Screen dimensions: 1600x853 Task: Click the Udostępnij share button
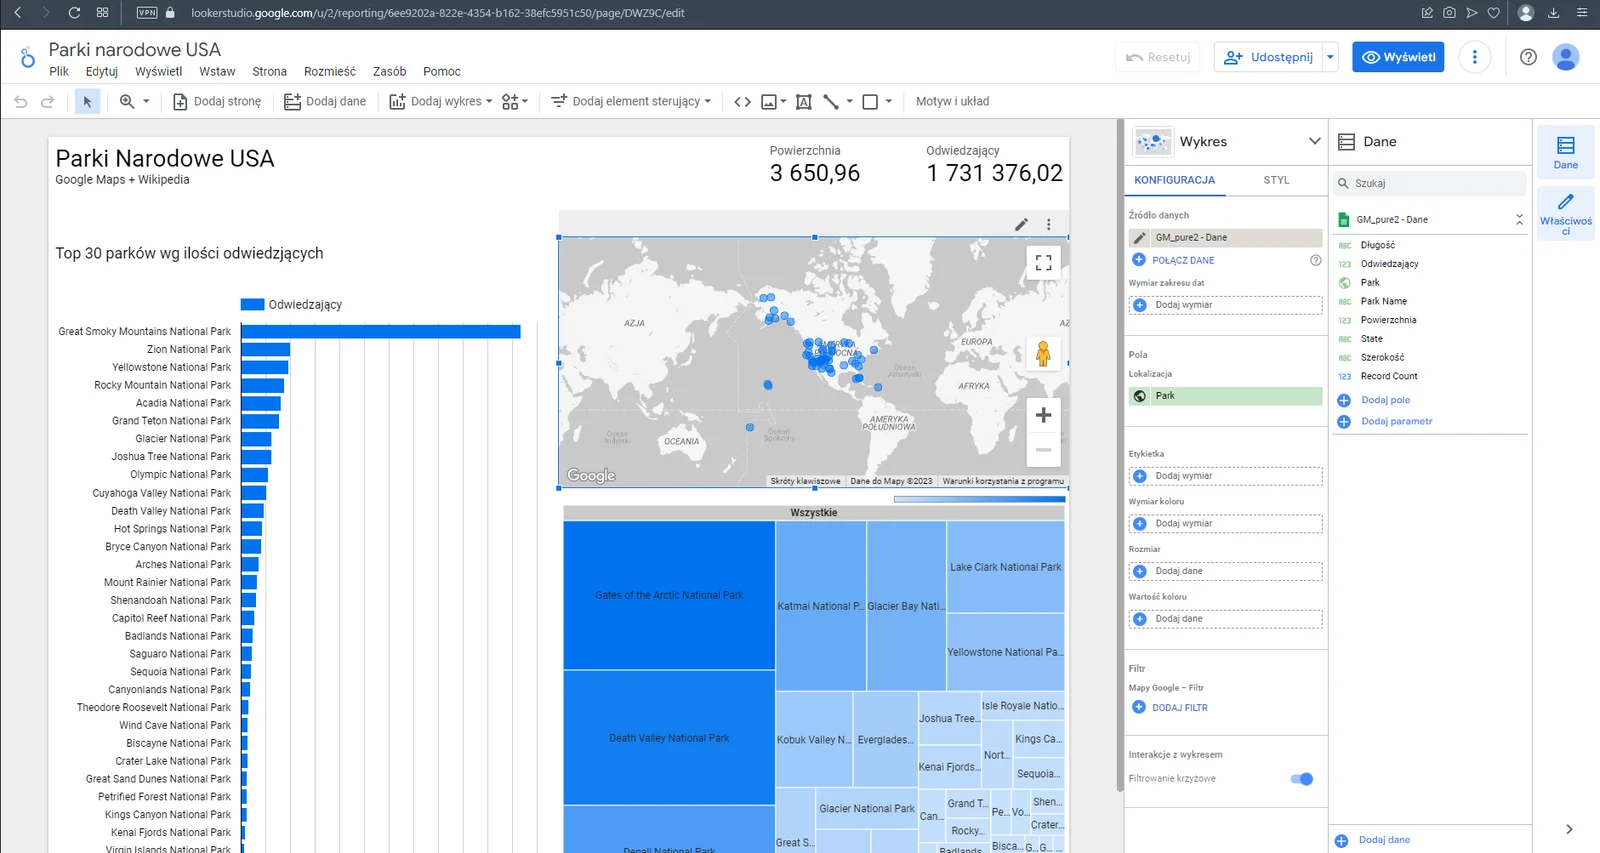point(1268,57)
